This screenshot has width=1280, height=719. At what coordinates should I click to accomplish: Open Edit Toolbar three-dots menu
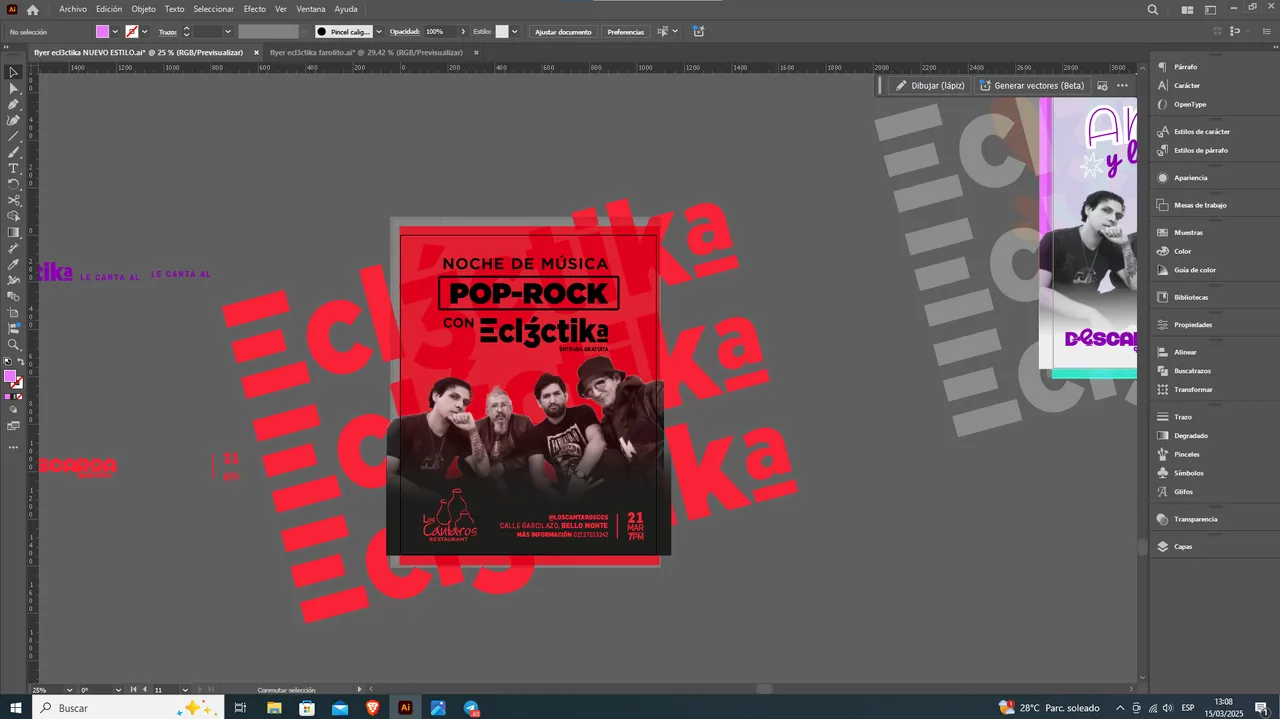tap(13, 447)
